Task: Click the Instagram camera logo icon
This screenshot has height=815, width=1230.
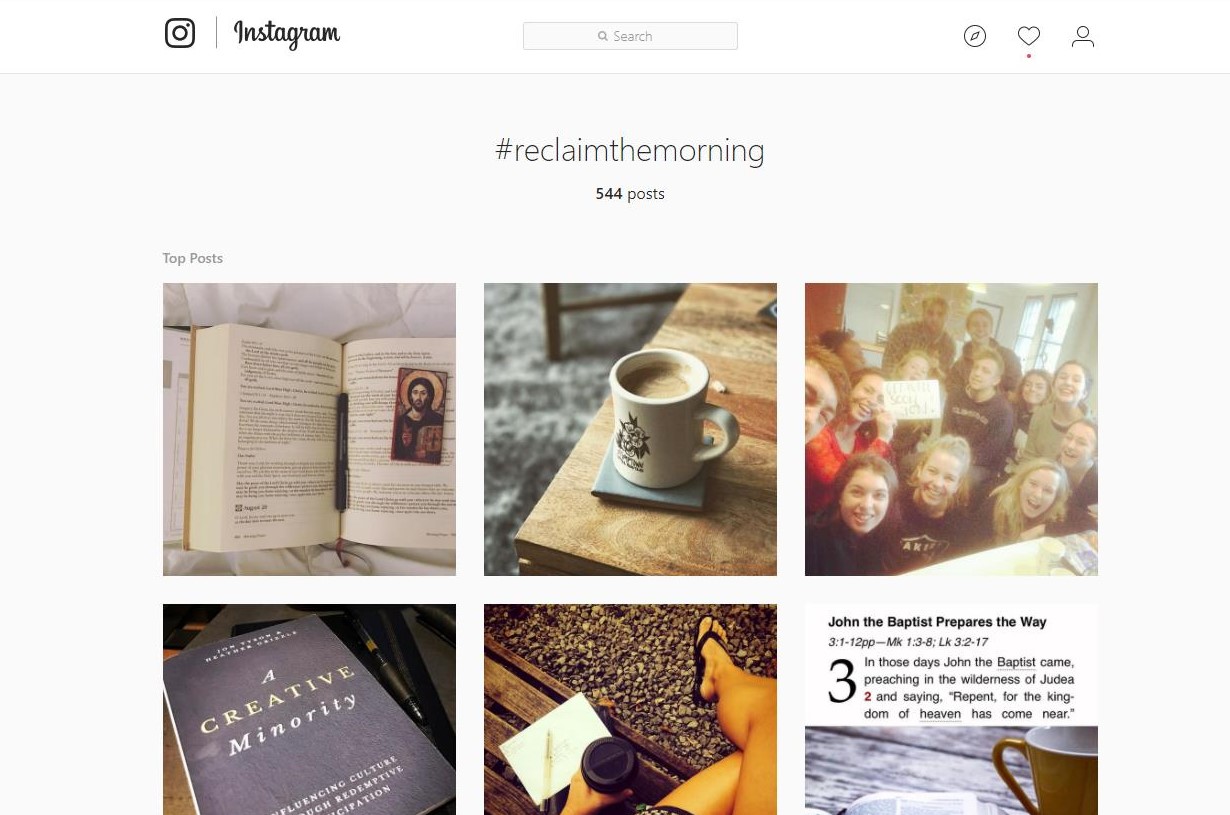Action: pos(180,33)
